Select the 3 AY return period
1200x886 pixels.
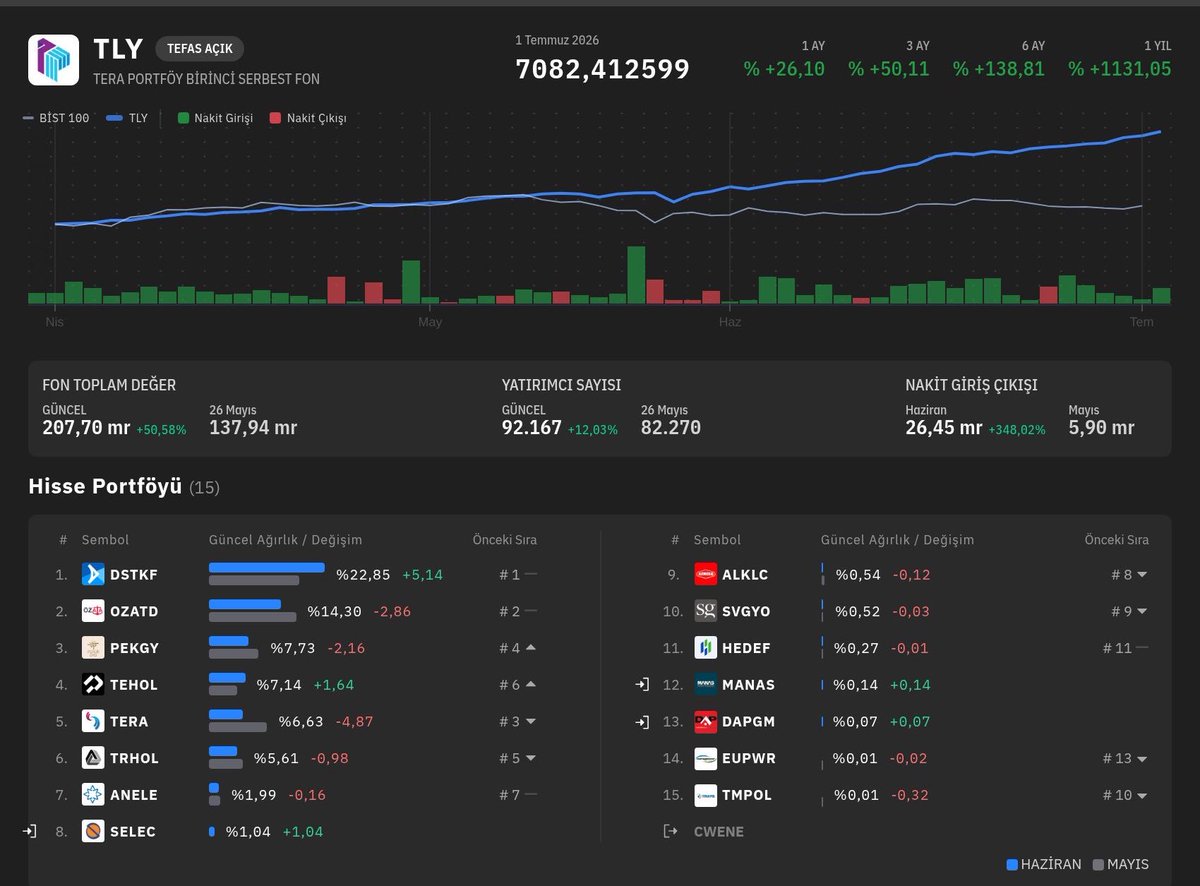[888, 60]
